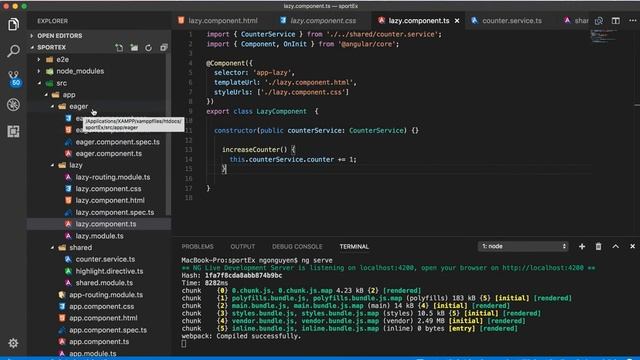
Task: Select lazy.component.ts in explorer tree
Action: 100,224
